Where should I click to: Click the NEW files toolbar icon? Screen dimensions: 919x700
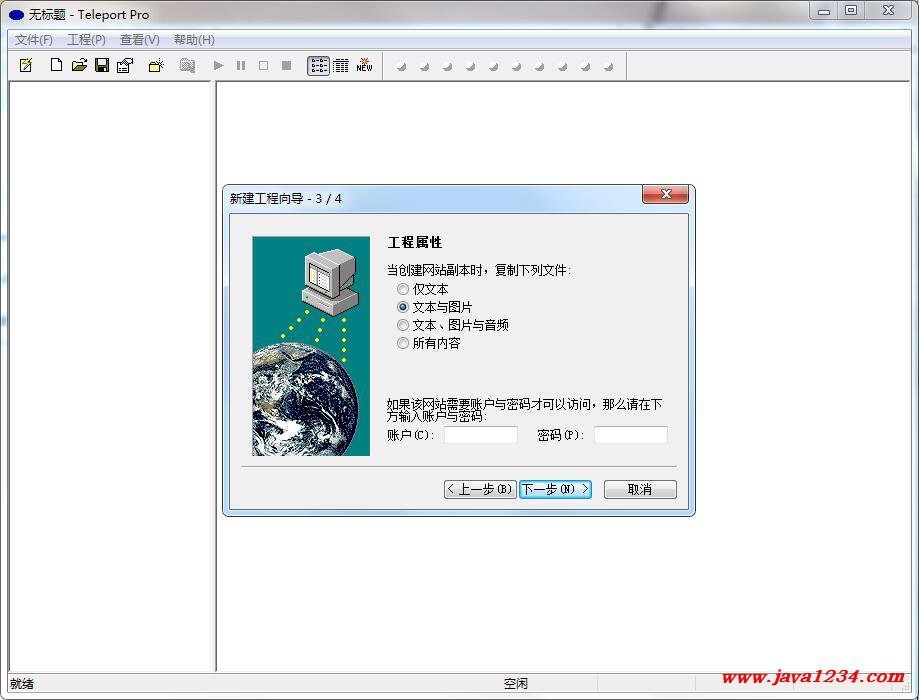[364, 65]
